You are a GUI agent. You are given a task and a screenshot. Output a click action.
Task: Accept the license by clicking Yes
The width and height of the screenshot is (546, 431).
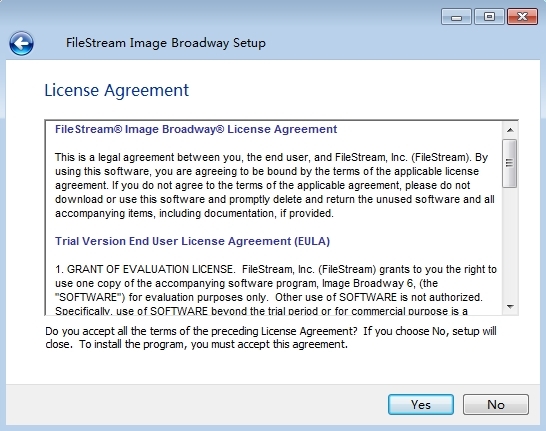[x=421, y=405]
